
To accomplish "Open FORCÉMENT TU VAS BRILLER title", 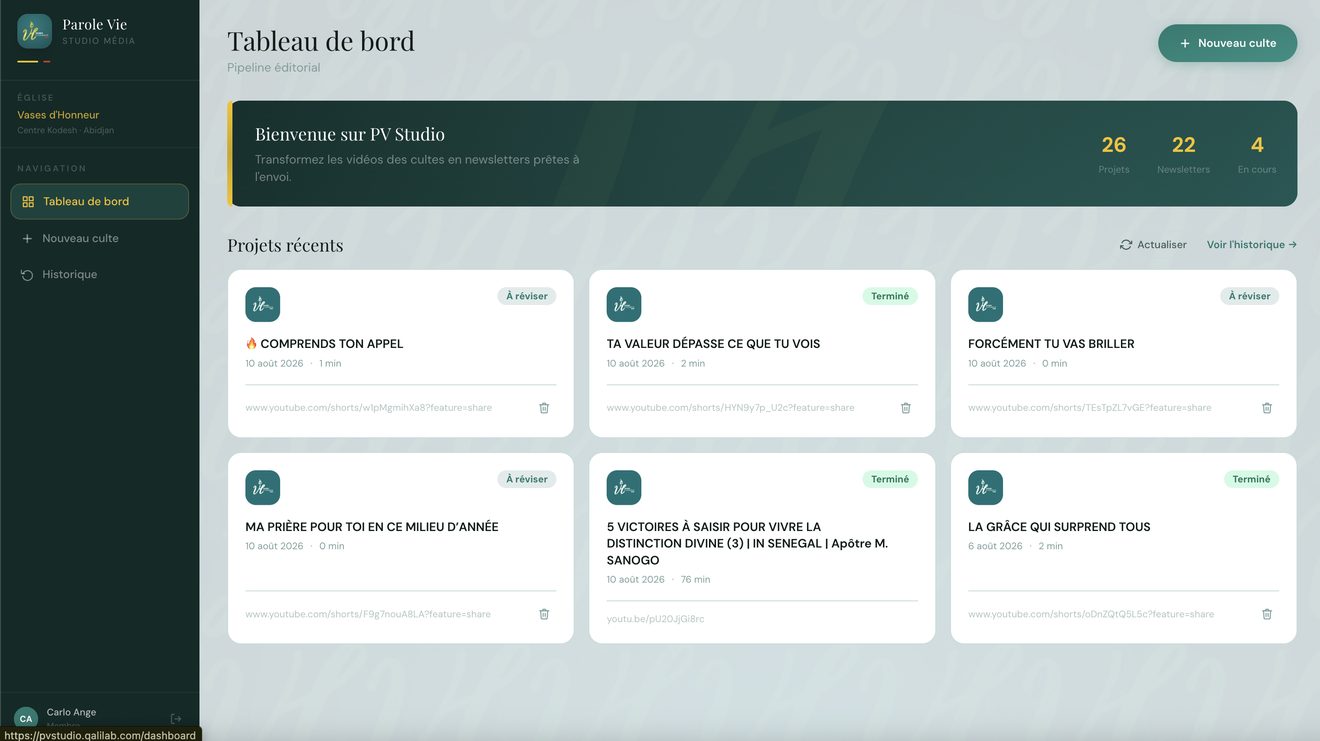I will [1052, 343].
